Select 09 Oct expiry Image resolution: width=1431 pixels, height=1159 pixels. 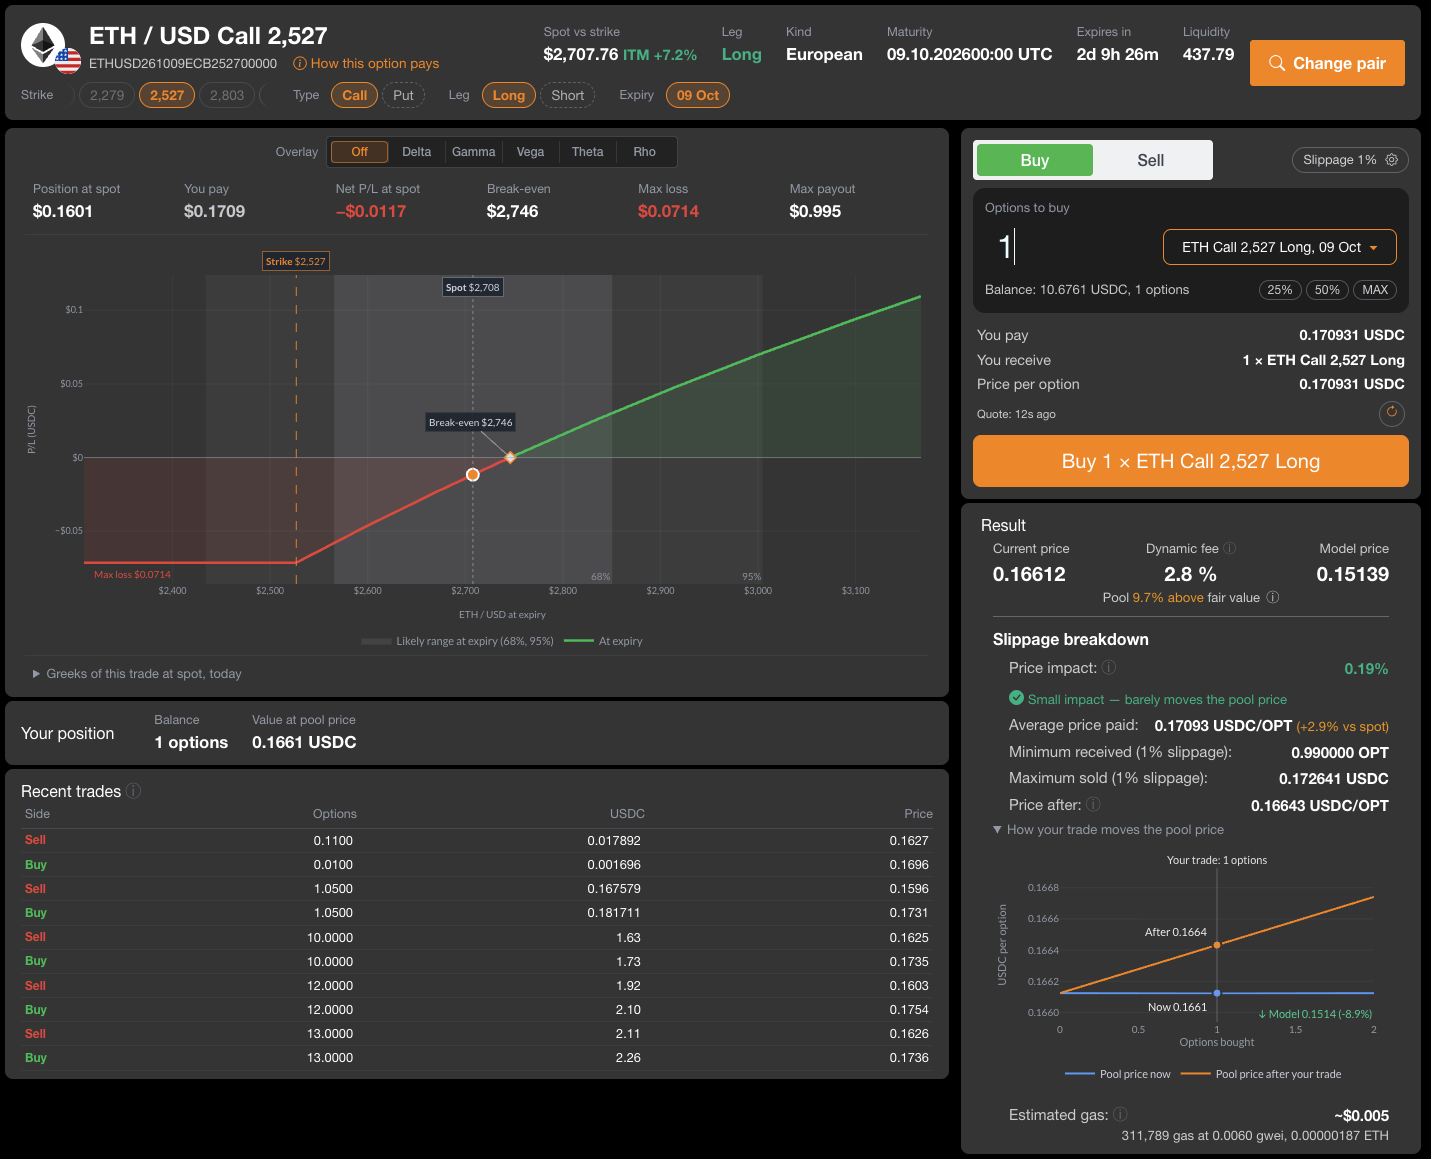click(698, 95)
